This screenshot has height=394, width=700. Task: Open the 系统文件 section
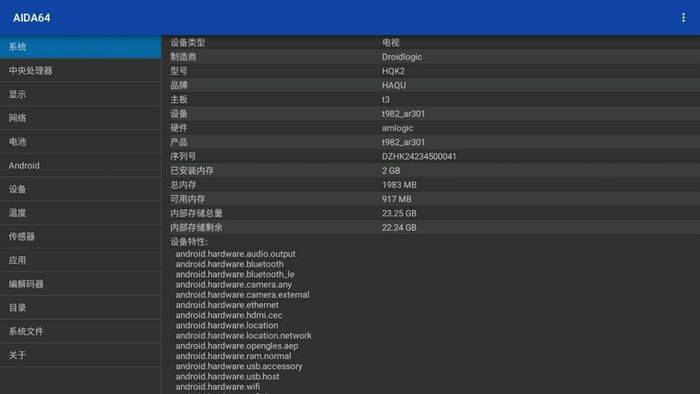point(80,331)
